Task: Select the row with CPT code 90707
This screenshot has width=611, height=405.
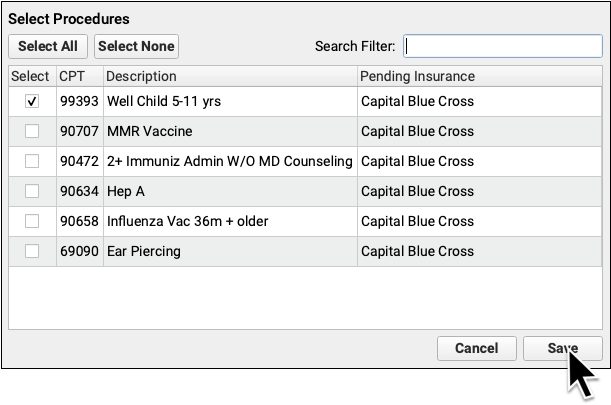Action: click(78, 131)
